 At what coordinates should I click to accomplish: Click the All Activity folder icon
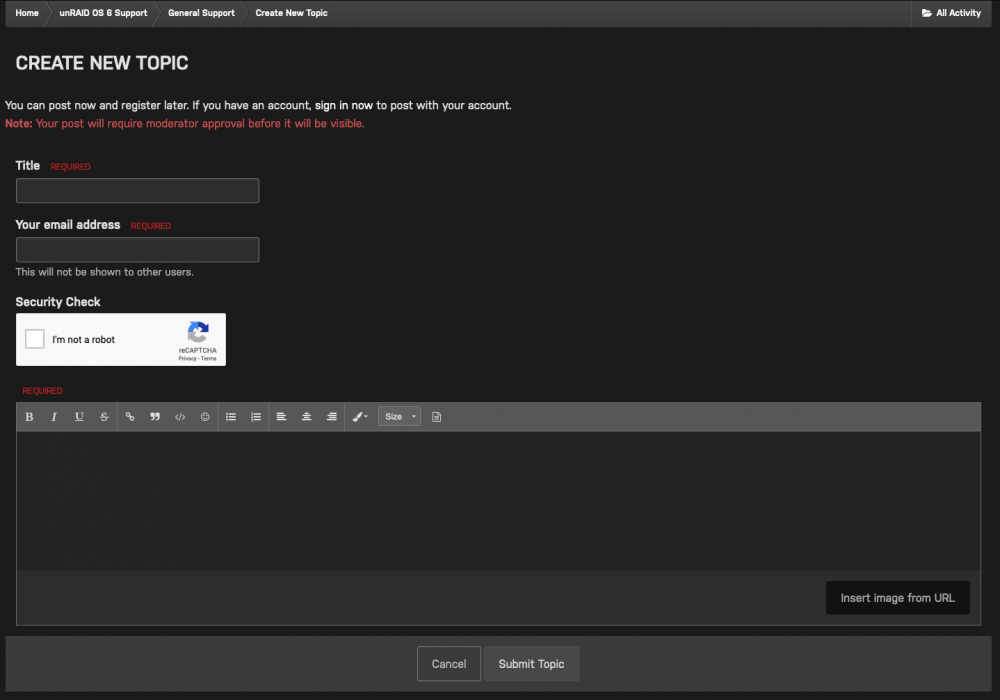pyautogui.click(x=927, y=13)
